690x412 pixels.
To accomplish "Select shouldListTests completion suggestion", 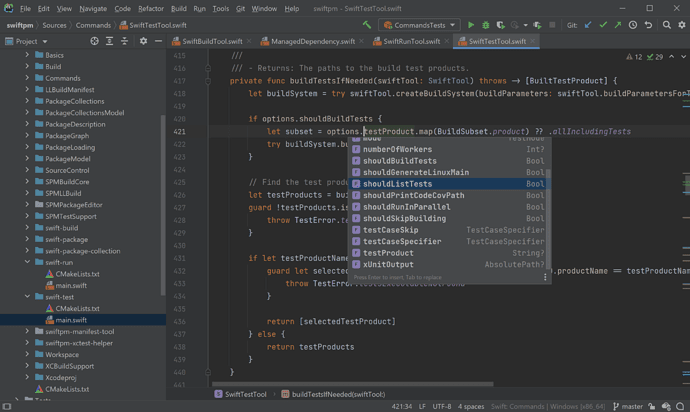I will [x=397, y=184].
